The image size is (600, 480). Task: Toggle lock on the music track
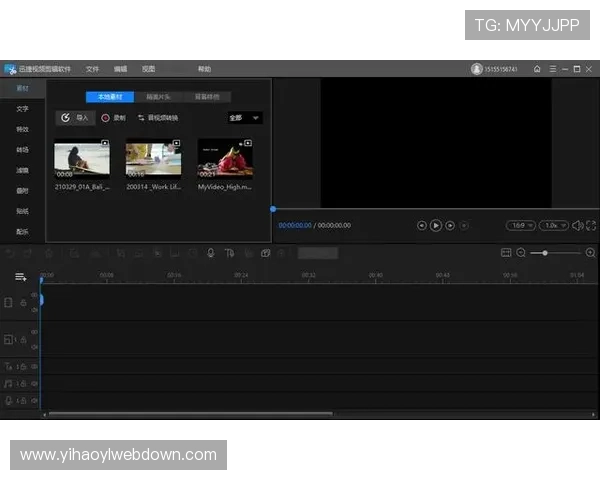click(24, 383)
